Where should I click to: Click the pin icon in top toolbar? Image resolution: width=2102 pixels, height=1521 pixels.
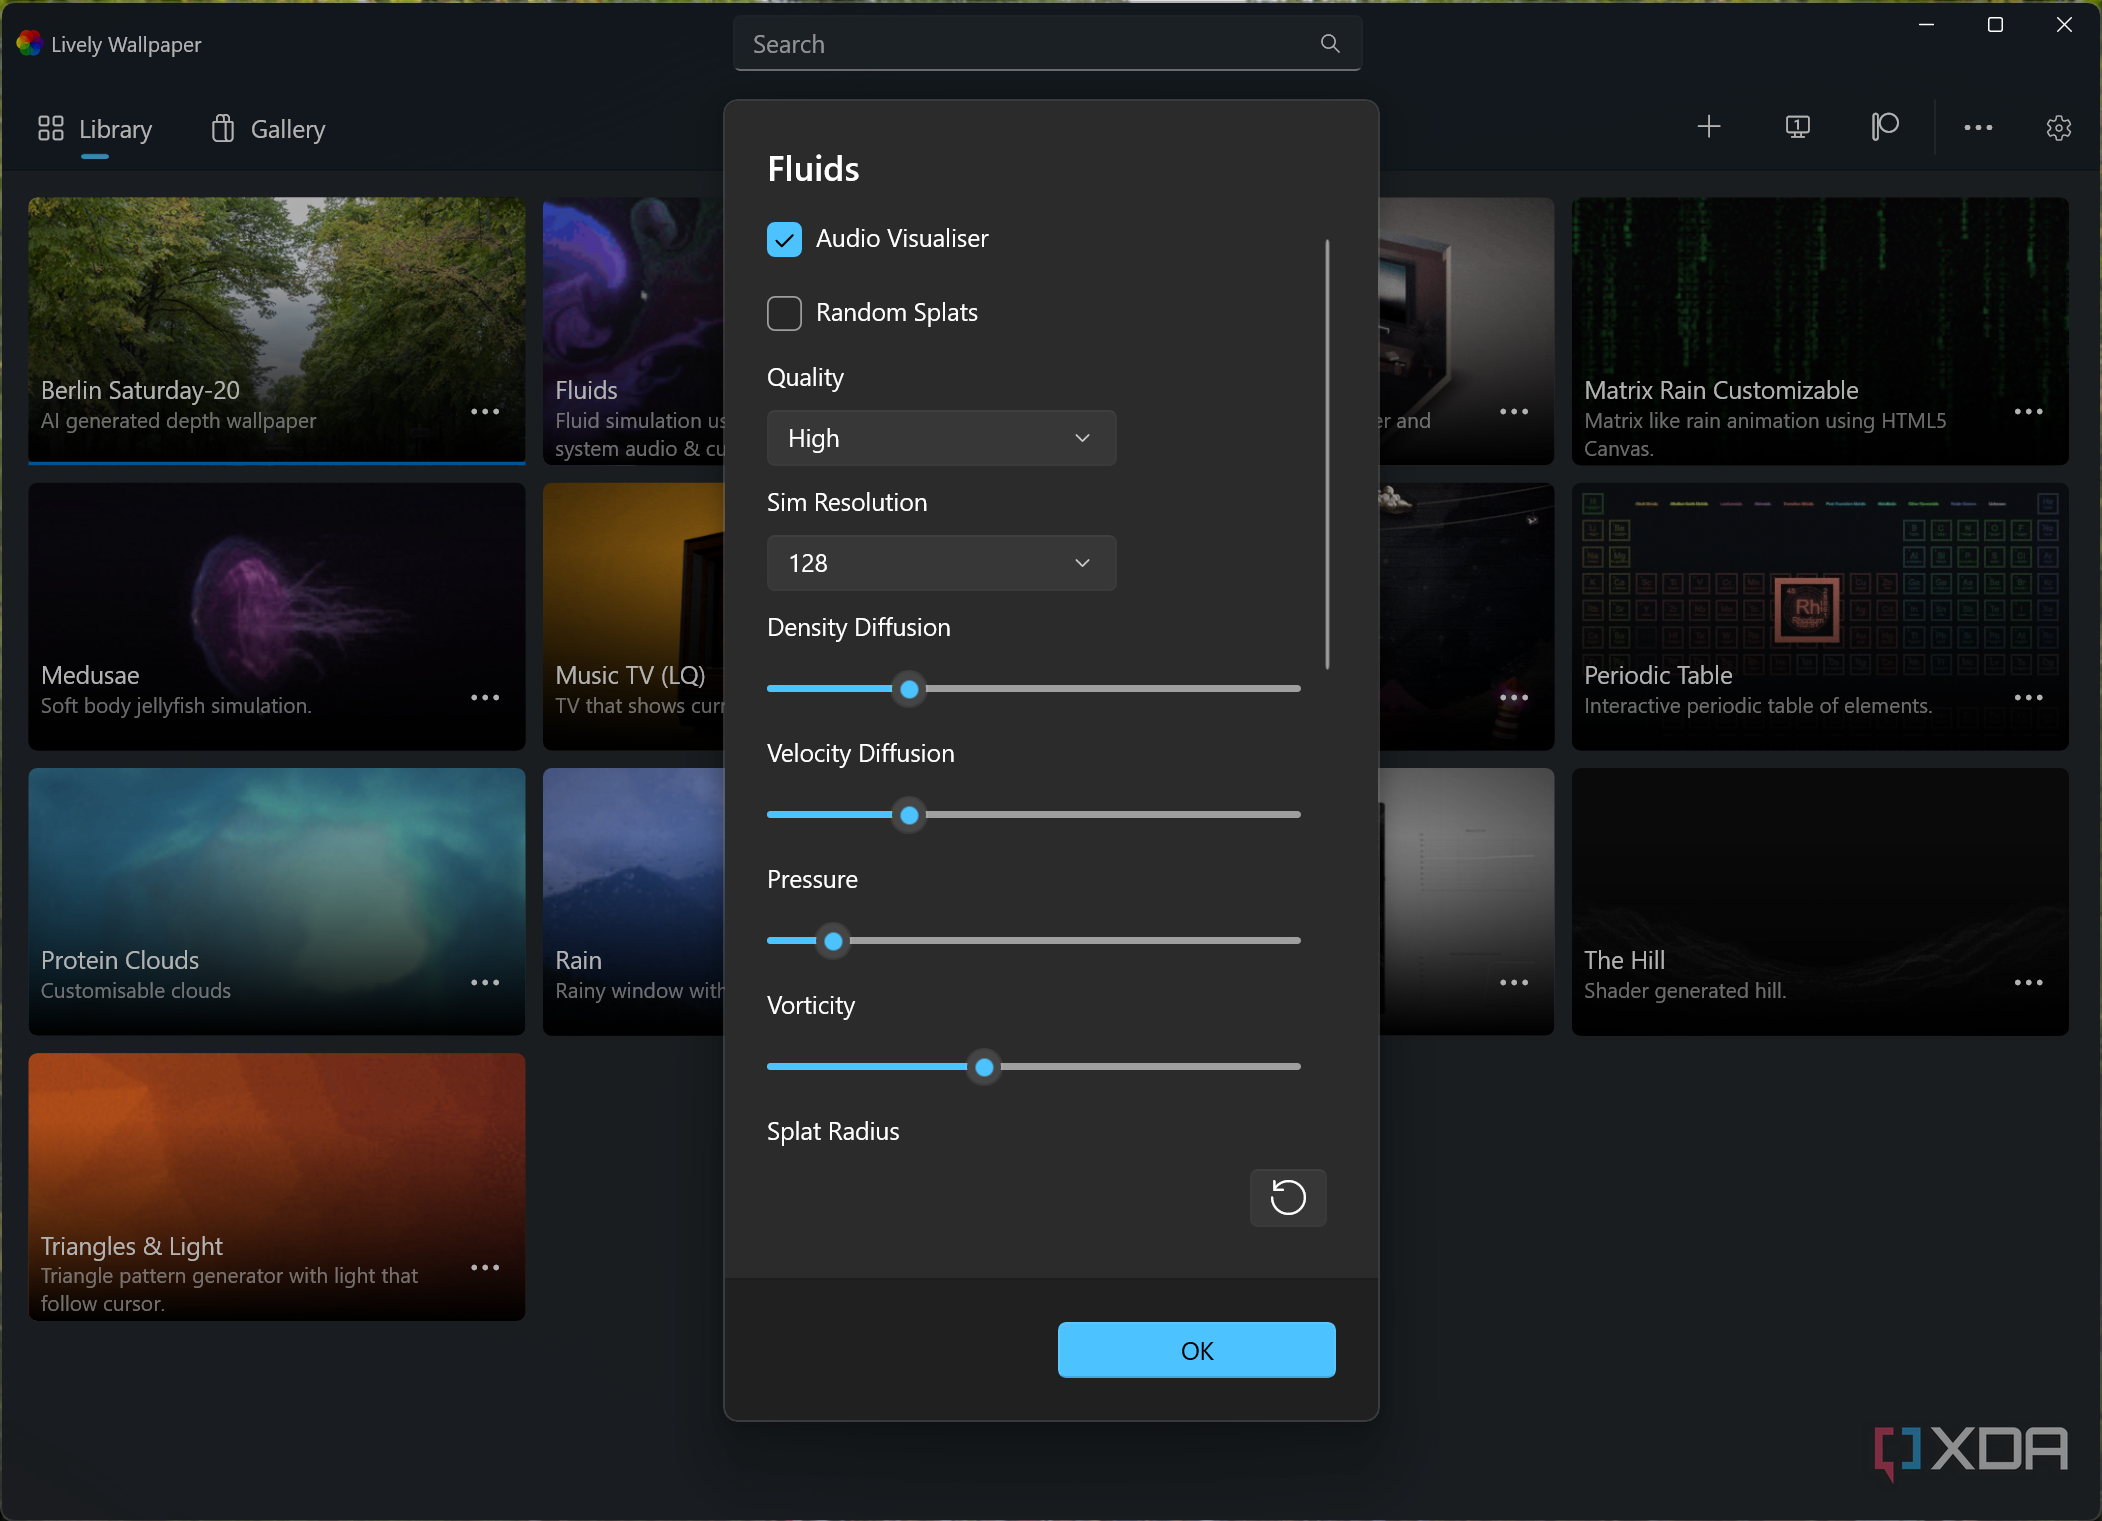pos(1884,127)
